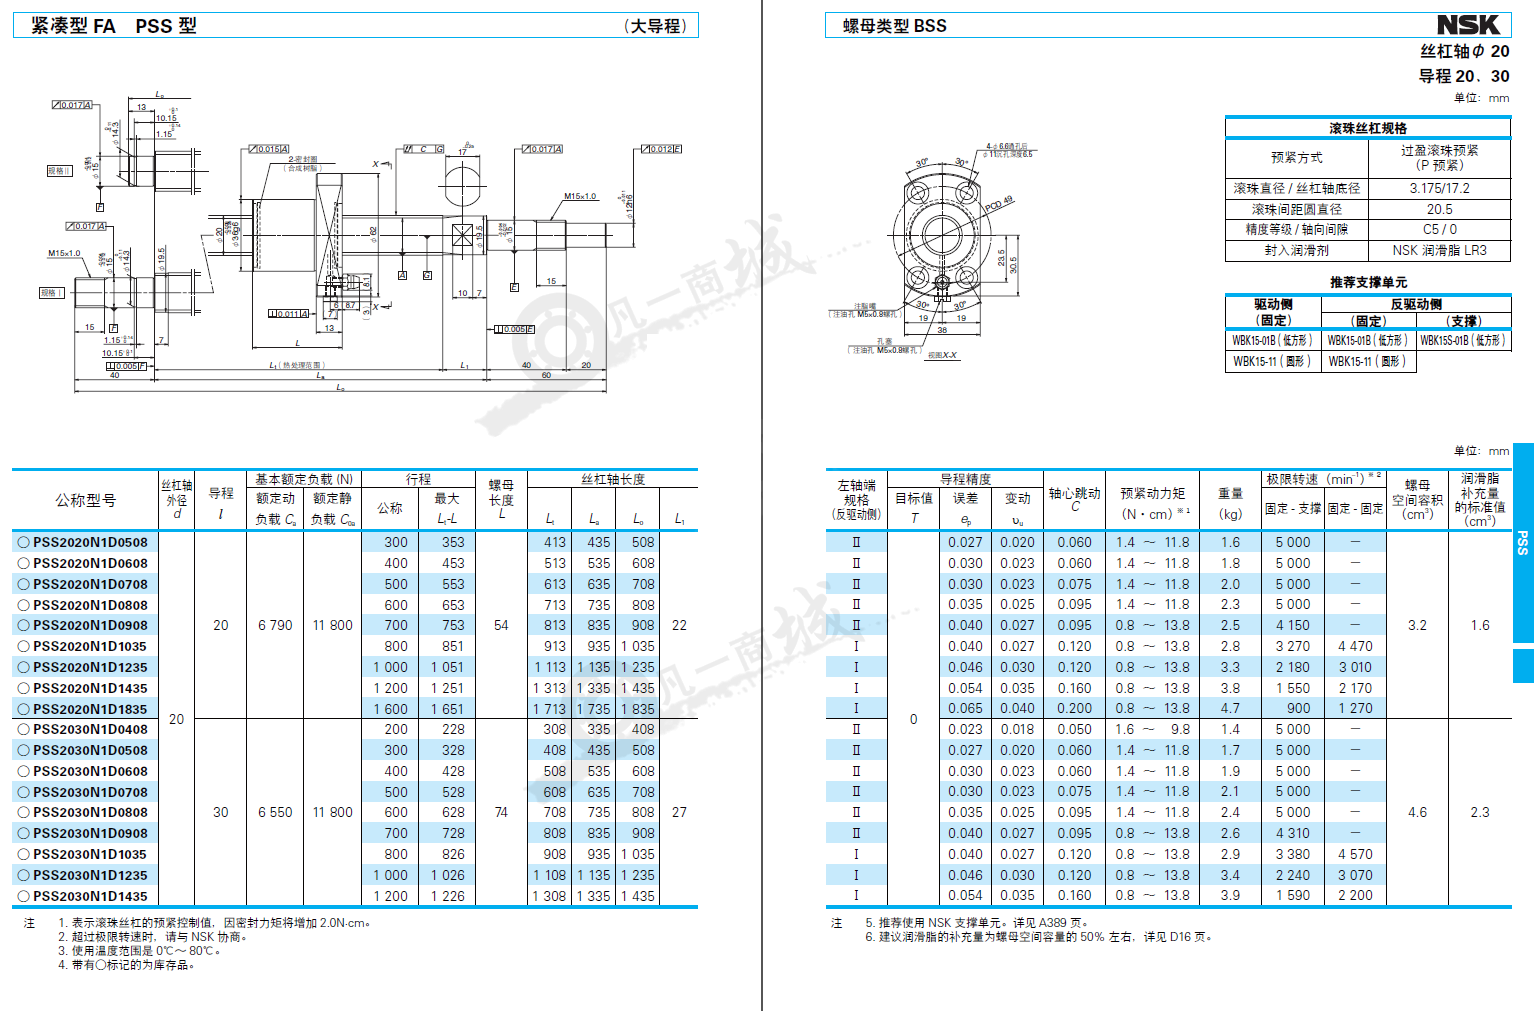Screen dimensions: 1534x1012
Task: Select the page title '紧凑型 FA PSS 型'
Action: point(114,26)
